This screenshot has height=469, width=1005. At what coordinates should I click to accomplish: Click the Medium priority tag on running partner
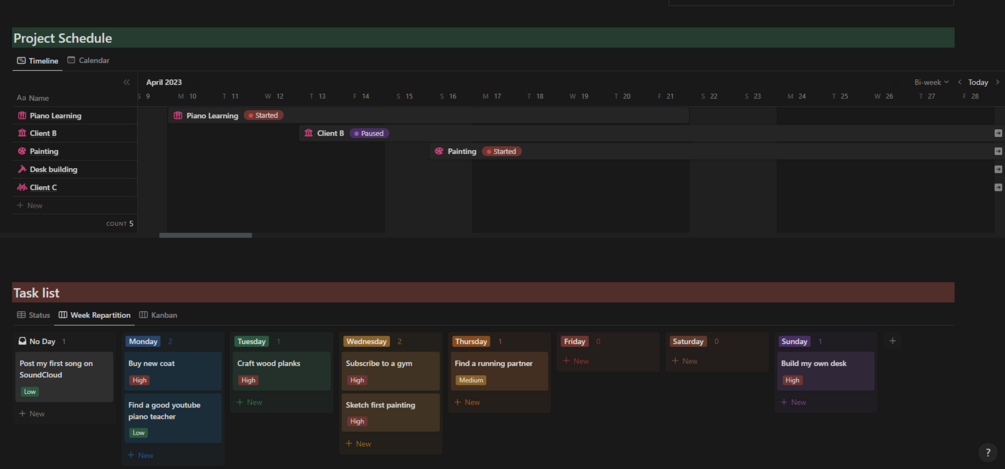[470, 381]
